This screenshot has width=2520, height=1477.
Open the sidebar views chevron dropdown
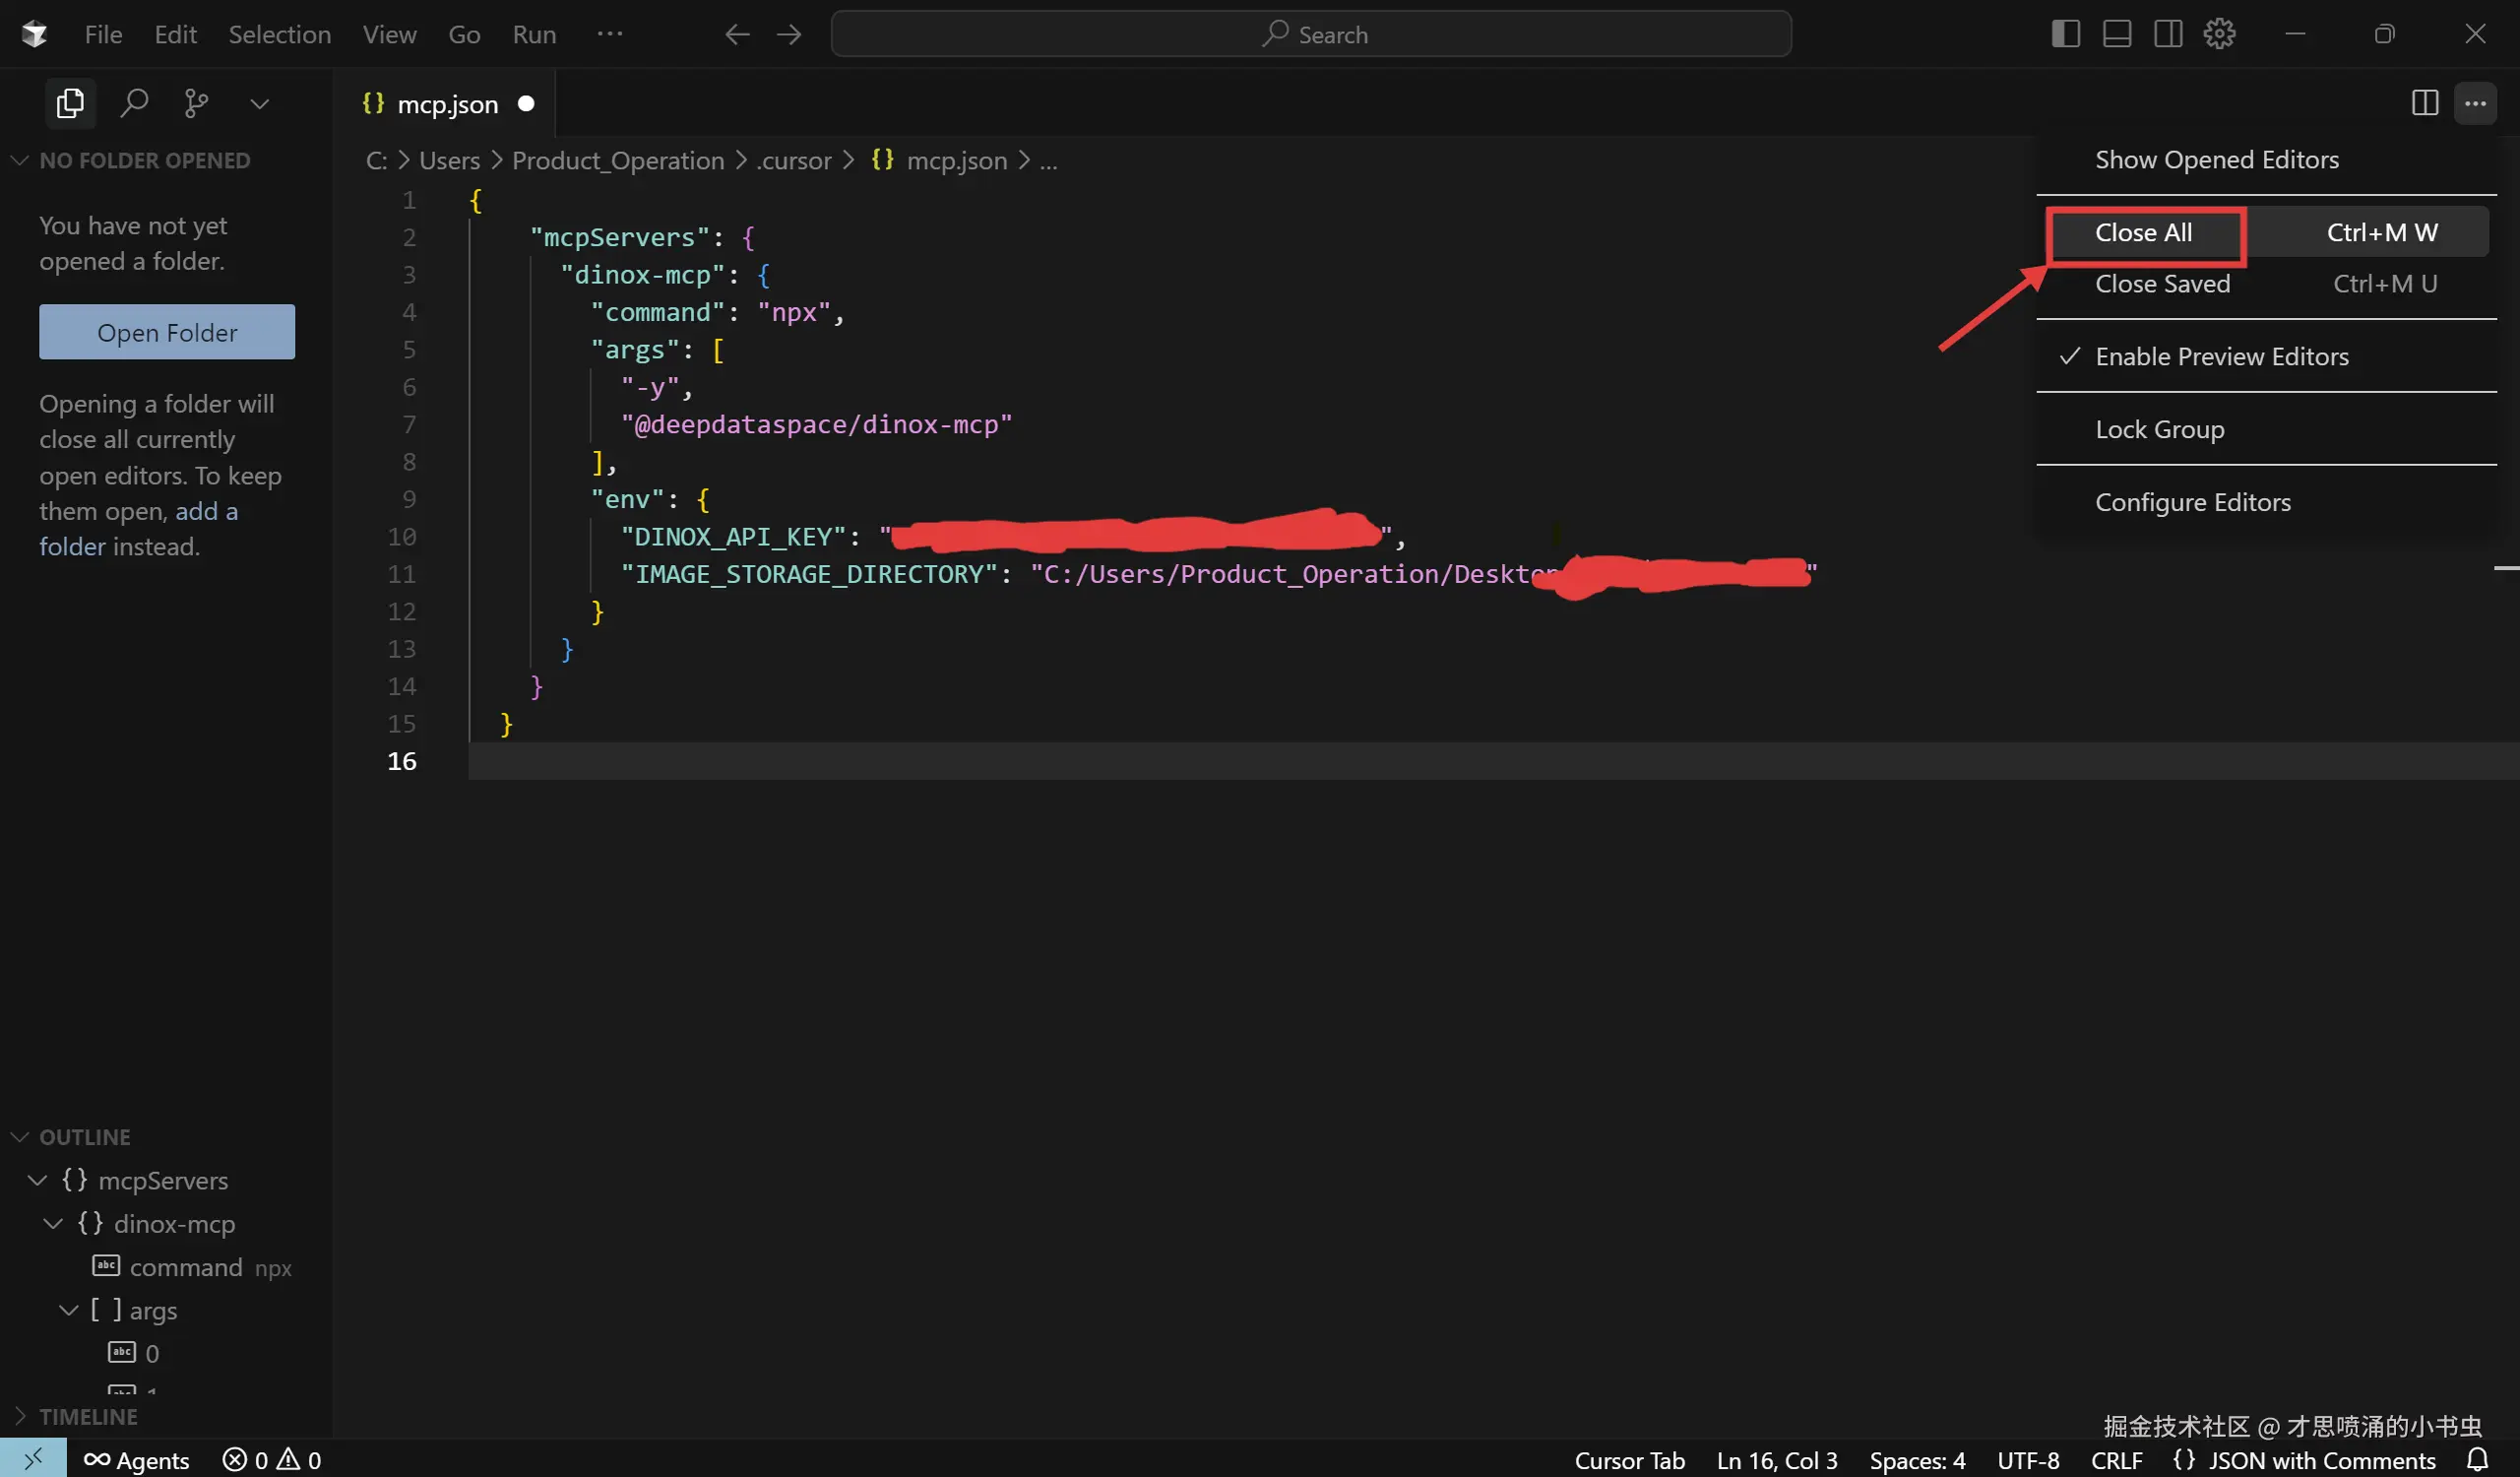259,104
